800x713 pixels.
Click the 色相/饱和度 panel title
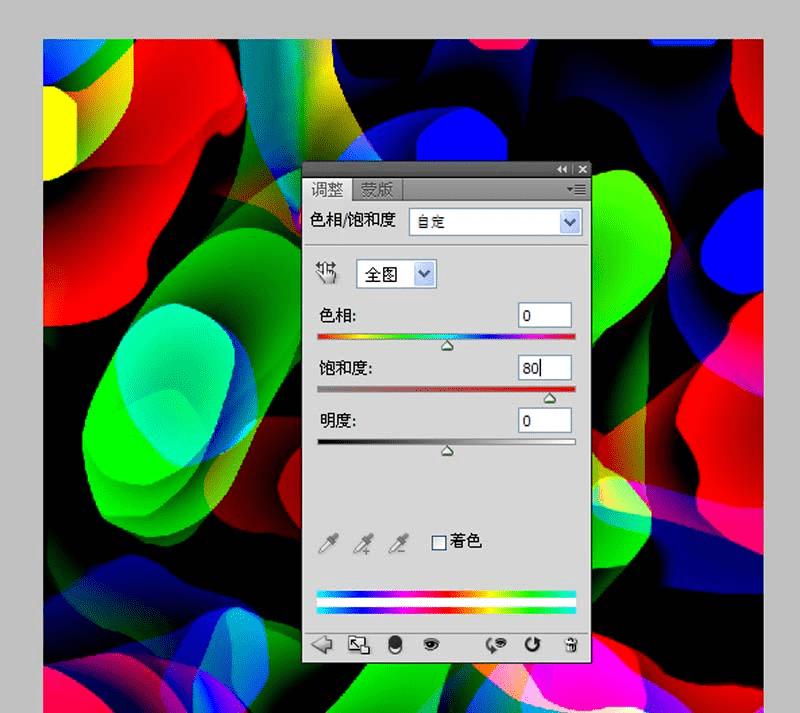(x=353, y=220)
